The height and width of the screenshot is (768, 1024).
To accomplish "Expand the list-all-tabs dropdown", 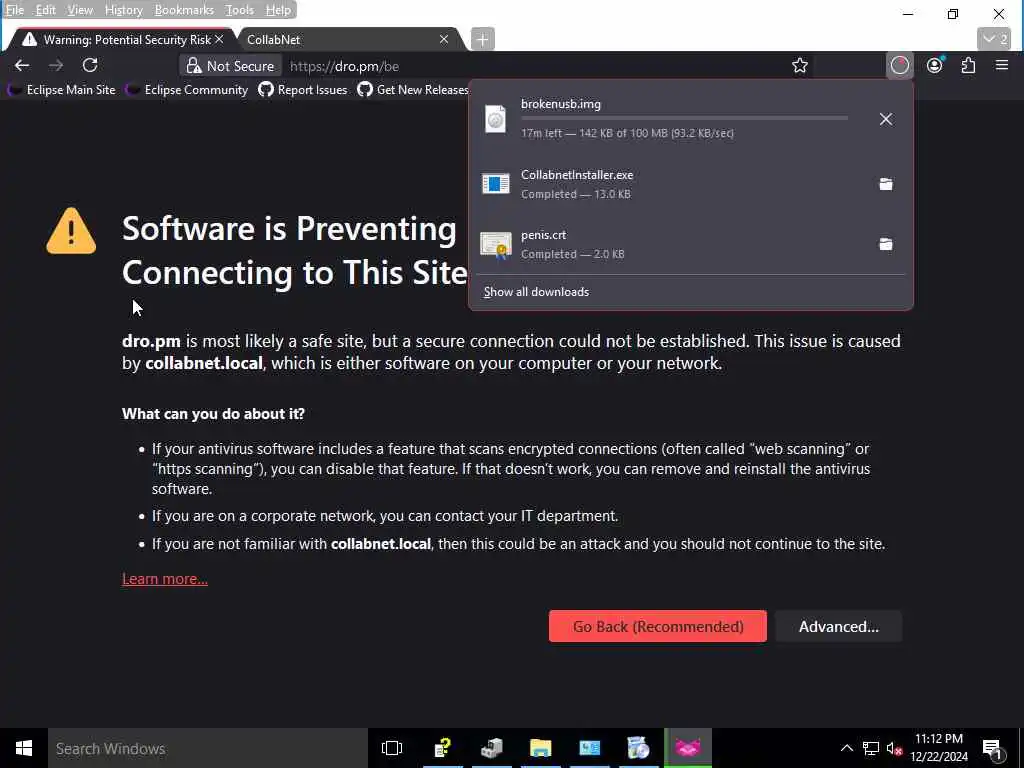I will click(994, 39).
